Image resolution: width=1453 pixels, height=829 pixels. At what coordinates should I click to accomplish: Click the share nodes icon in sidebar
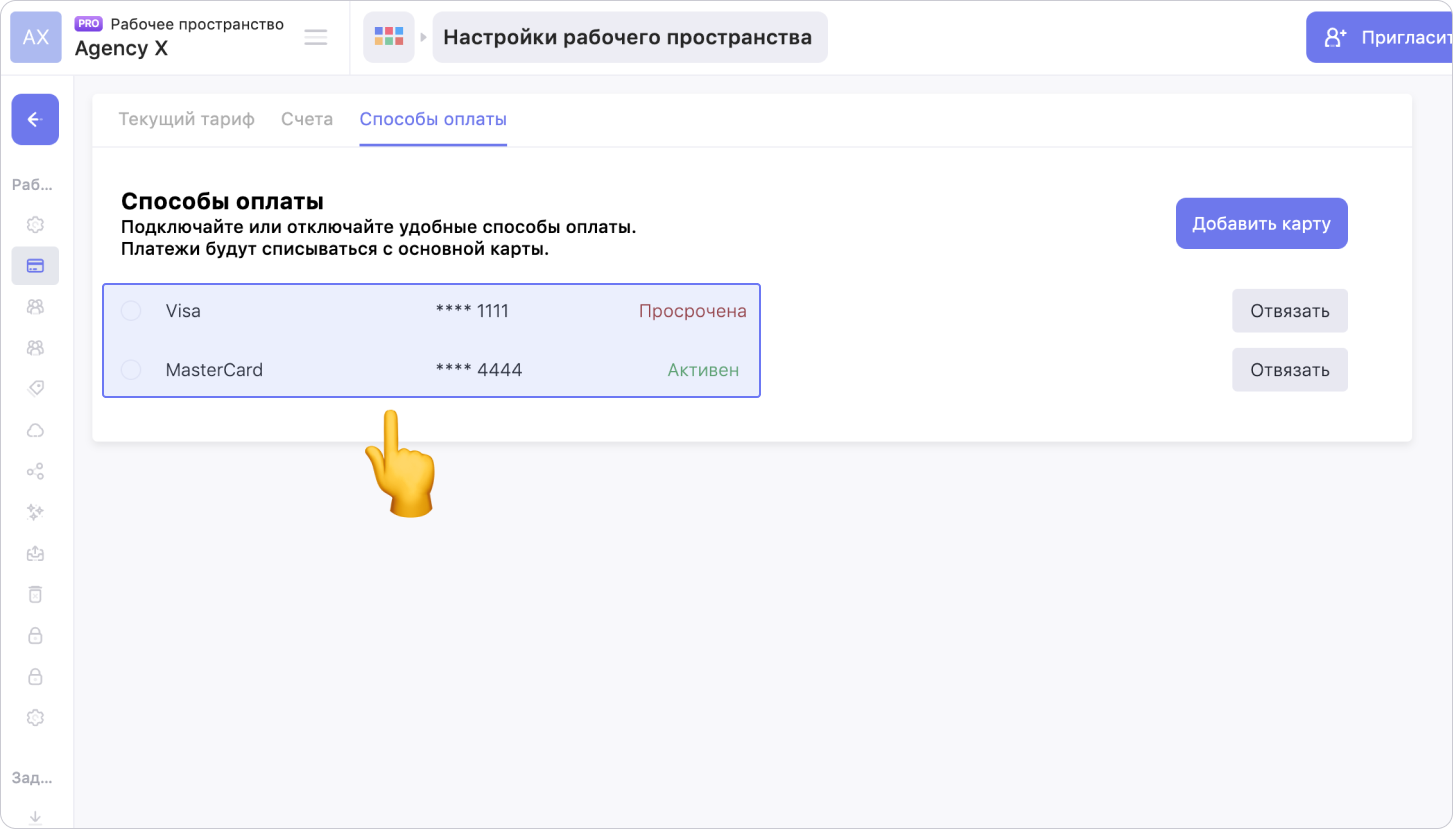tap(35, 471)
